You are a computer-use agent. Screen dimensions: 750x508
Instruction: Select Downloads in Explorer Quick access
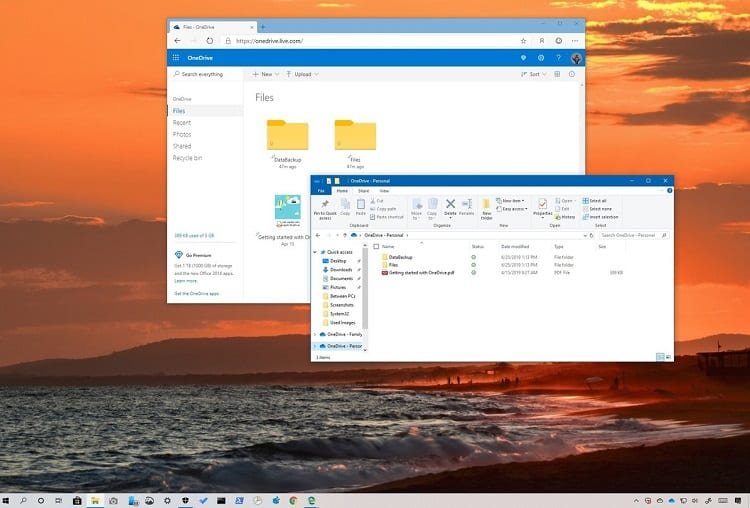[x=341, y=270]
